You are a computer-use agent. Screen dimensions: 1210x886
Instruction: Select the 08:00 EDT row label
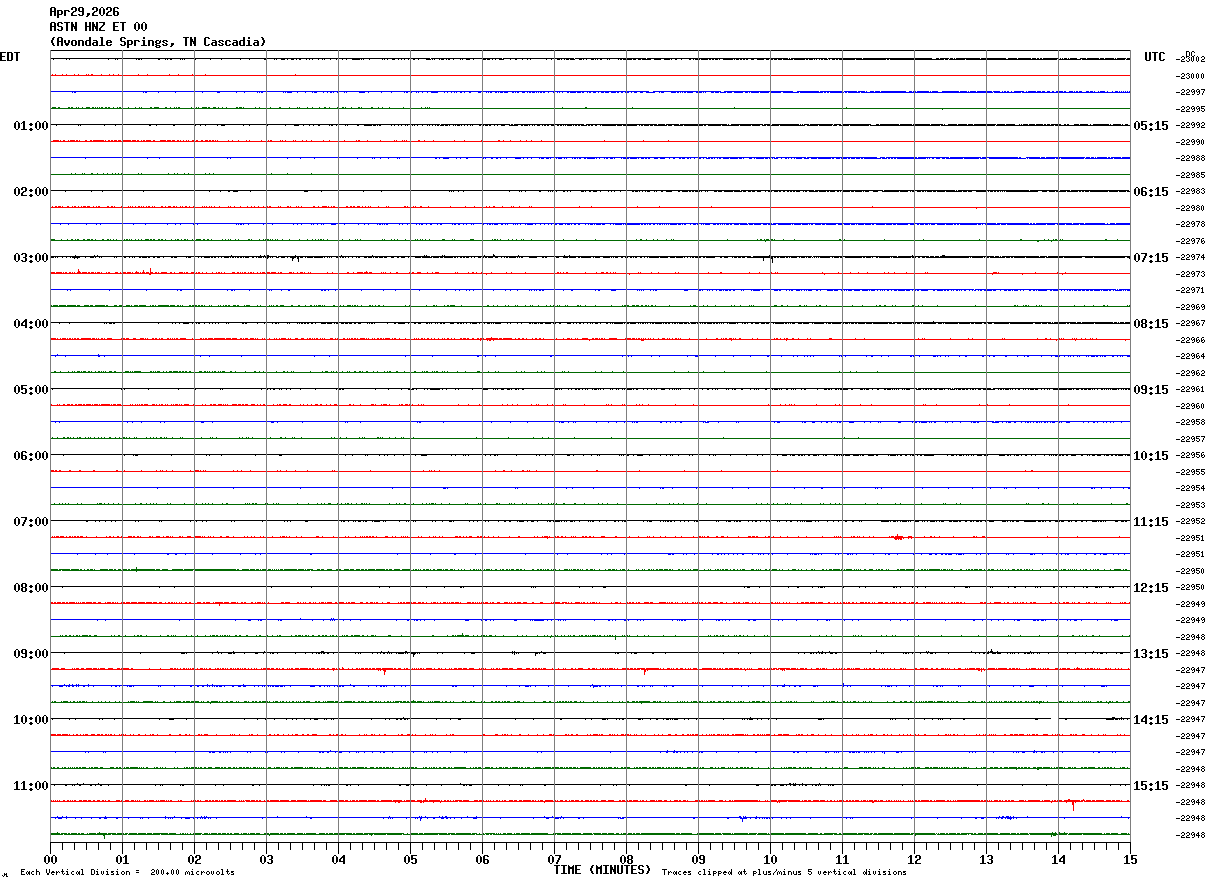click(30, 588)
